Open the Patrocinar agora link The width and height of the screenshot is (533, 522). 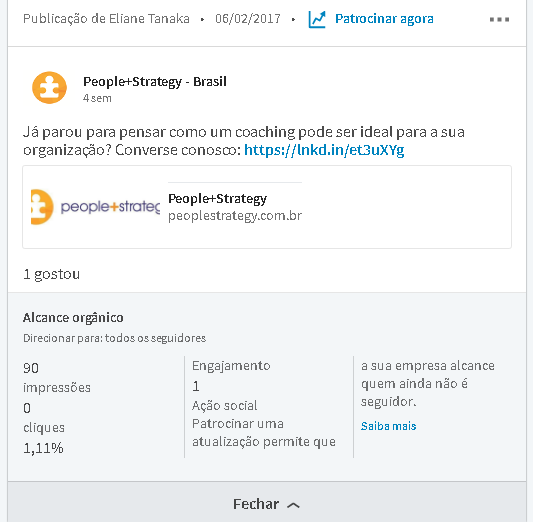(x=384, y=19)
